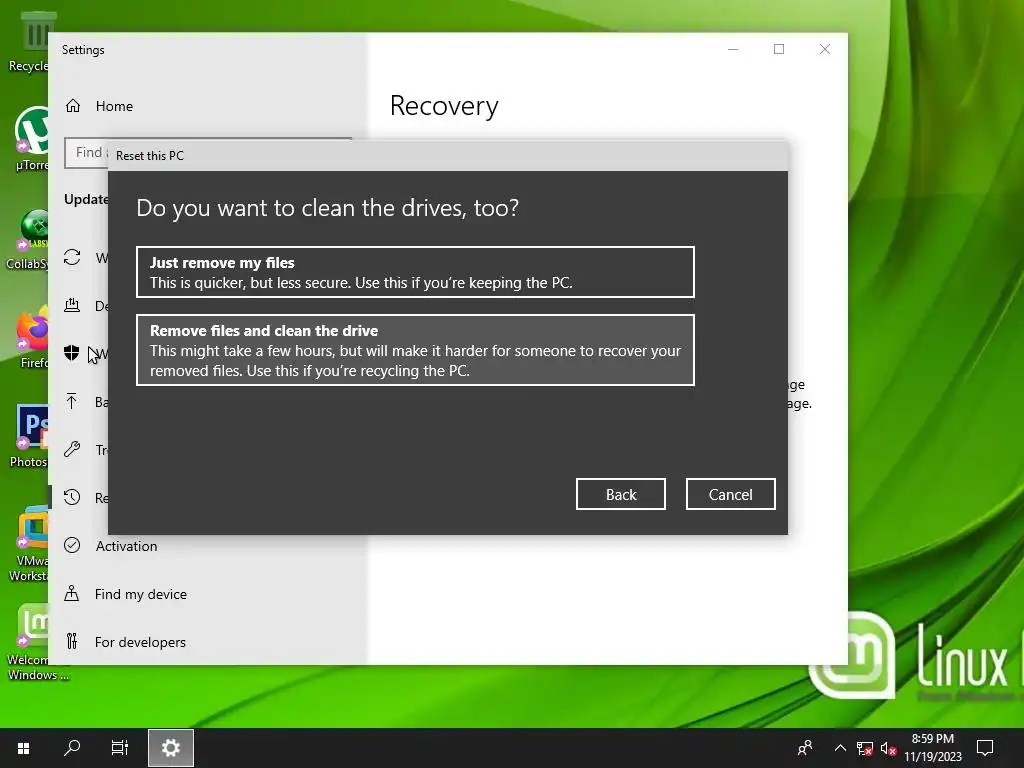Screen dimensions: 1024x768
Task: Click the volume speaker tray icon
Action: (888, 748)
